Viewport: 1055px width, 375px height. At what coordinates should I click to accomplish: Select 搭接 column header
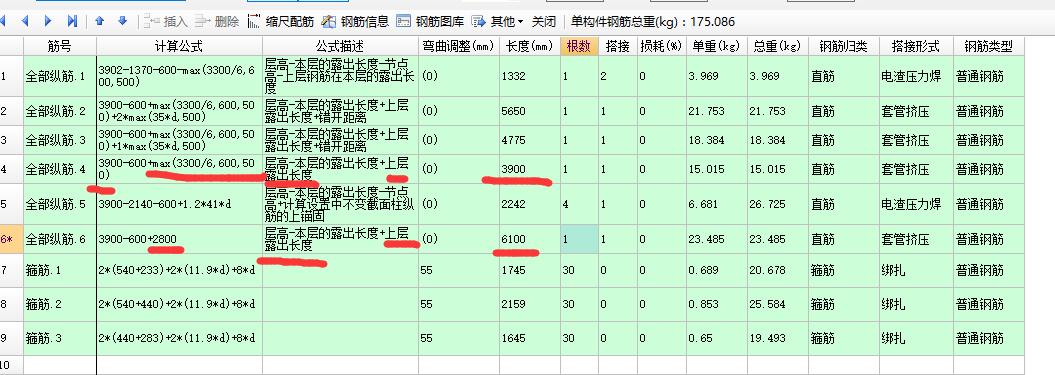click(x=617, y=46)
